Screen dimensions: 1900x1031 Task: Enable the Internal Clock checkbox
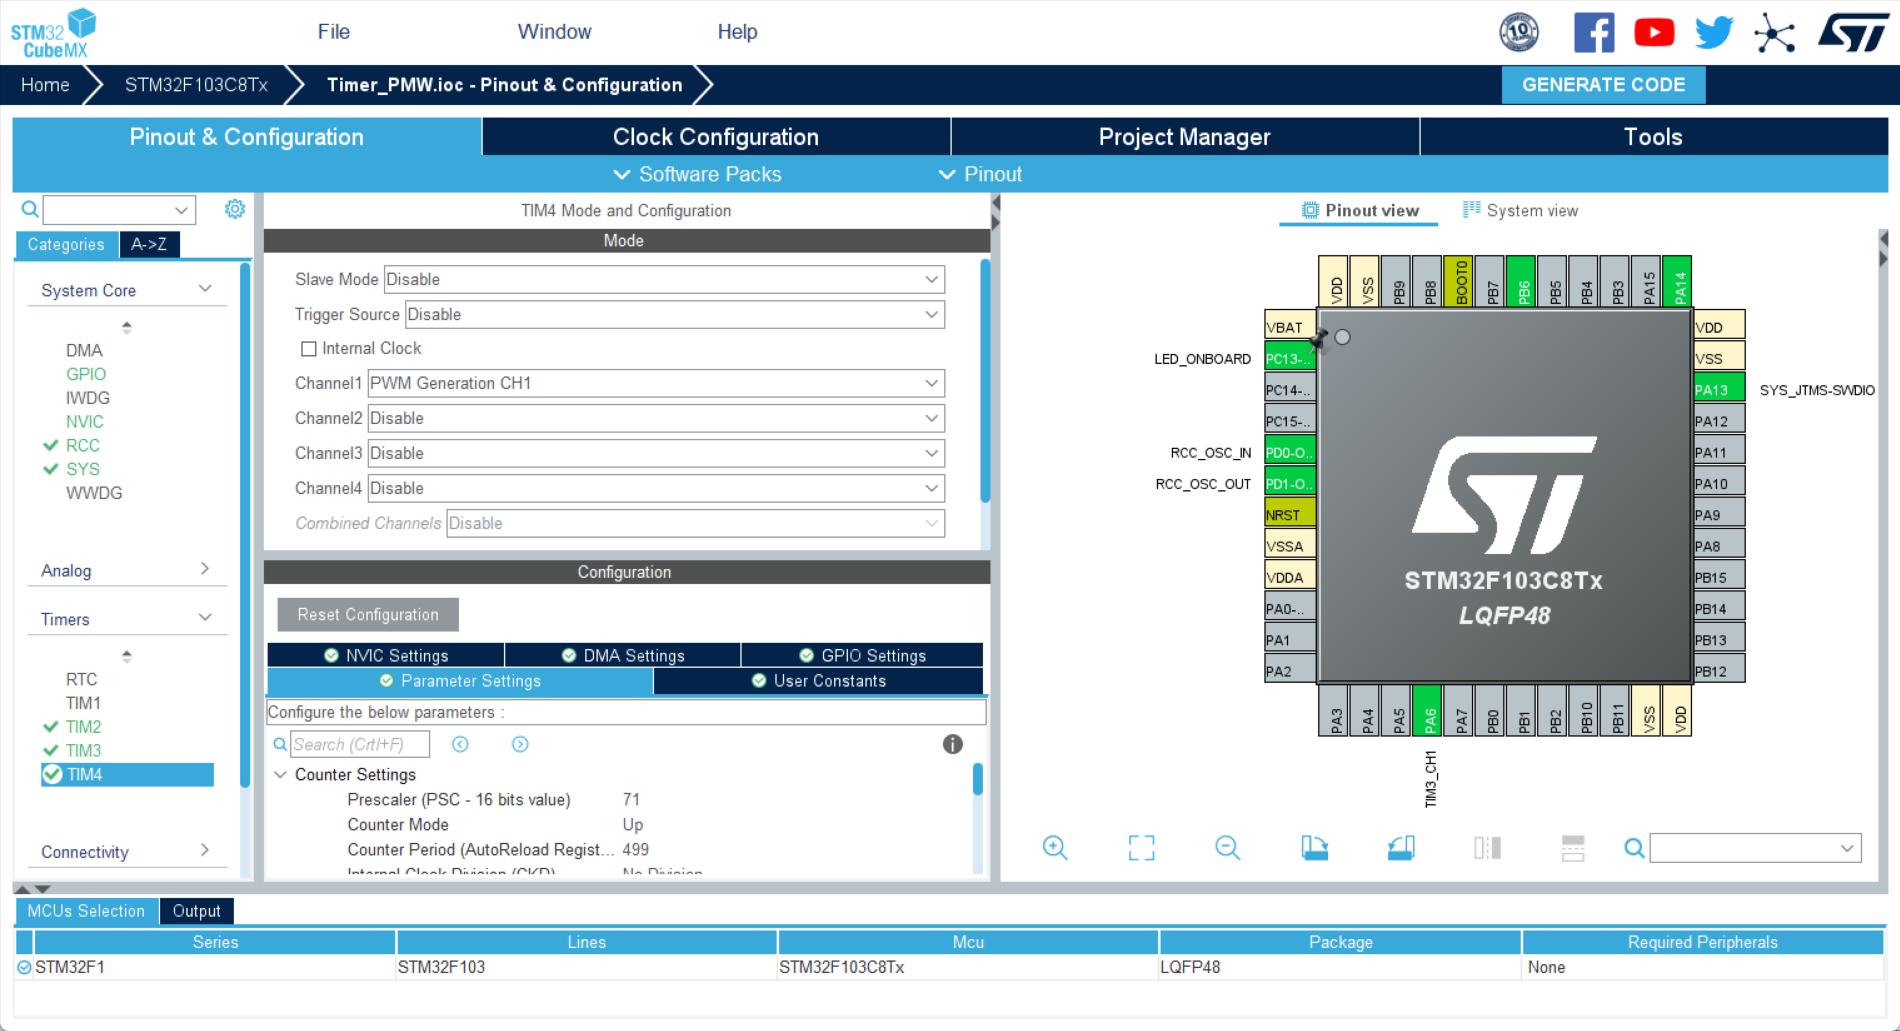coord(309,349)
